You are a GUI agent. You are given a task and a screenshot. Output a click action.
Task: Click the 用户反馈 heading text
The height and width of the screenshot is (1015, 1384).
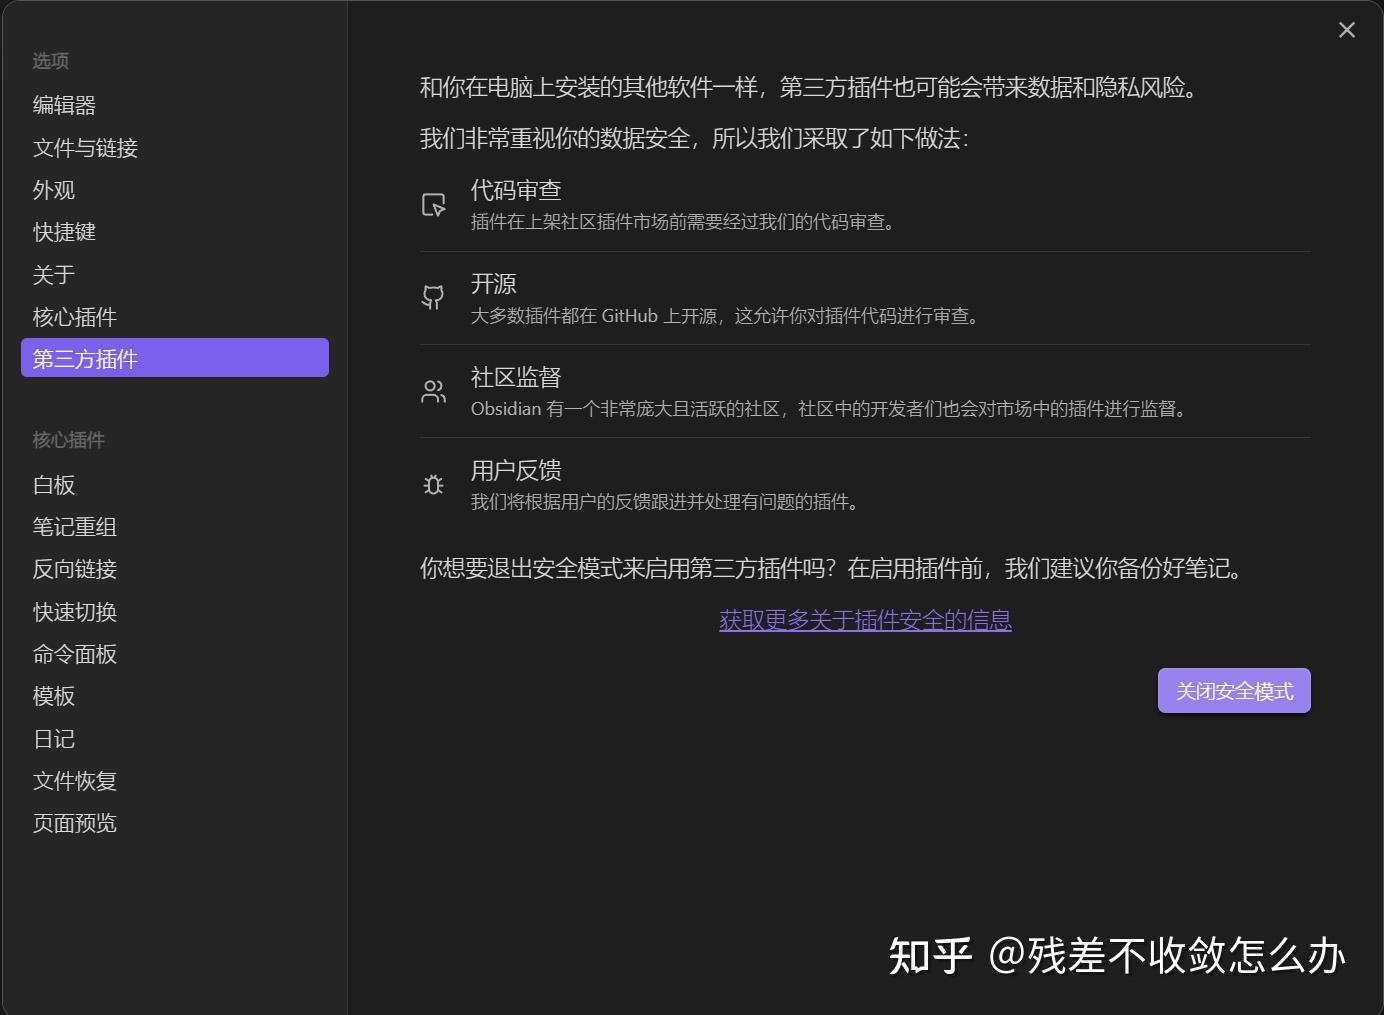(x=516, y=470)
